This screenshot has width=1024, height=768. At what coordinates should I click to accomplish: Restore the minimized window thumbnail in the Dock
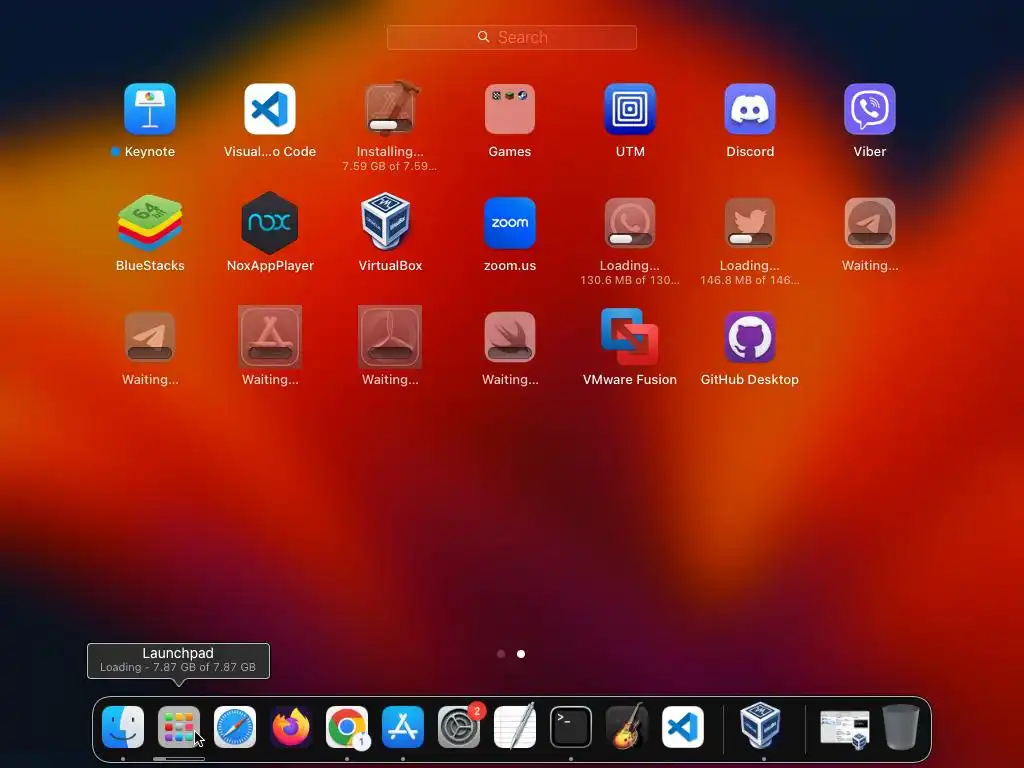845,729
